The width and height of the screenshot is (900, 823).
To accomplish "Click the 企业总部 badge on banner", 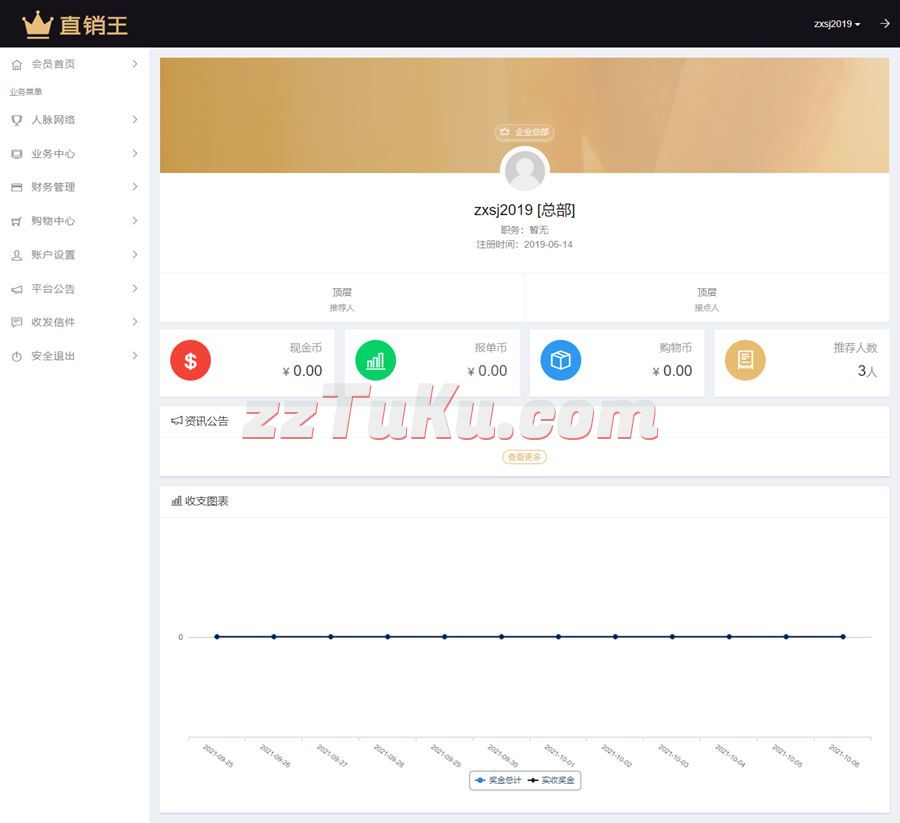I will click(x=524, y=132).
